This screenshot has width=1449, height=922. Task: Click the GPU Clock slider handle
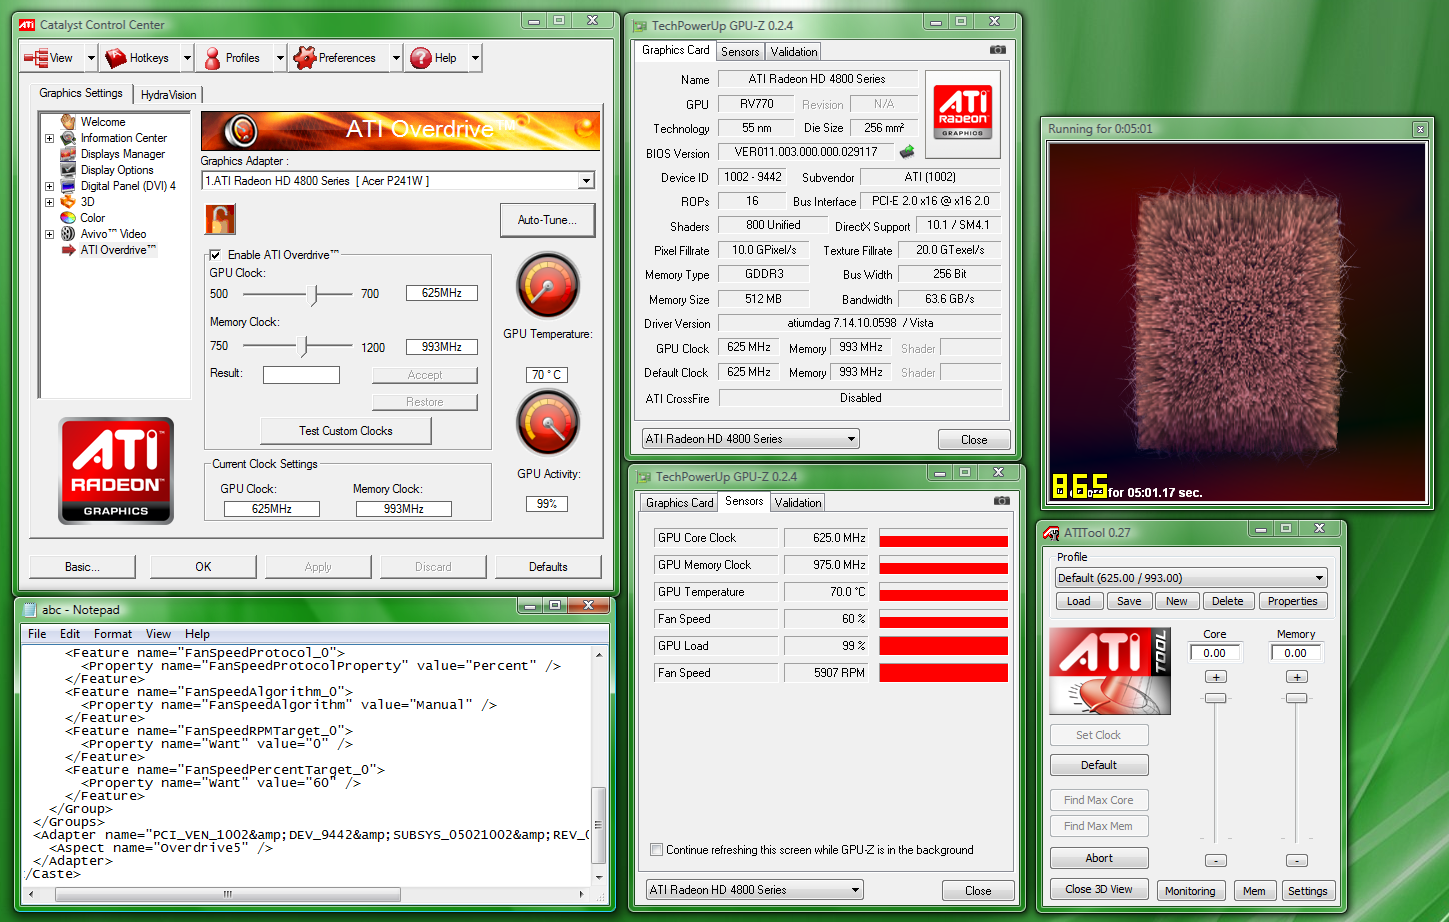315,294
